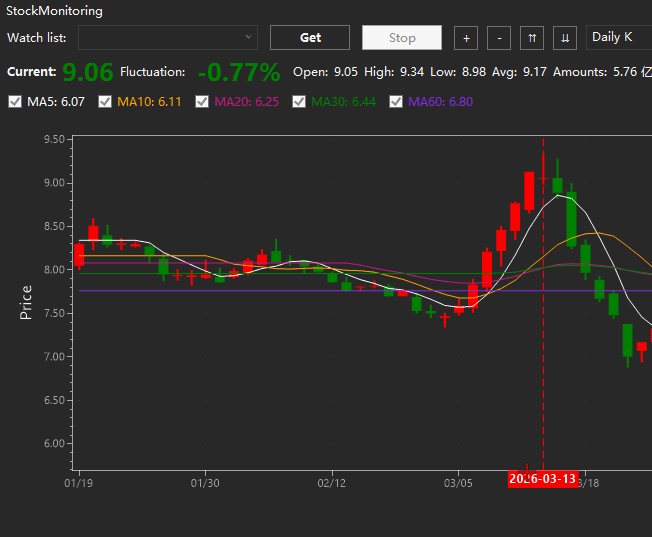
Task: Toggle the MA20 checkbox
Action: [x=202, y=101]
